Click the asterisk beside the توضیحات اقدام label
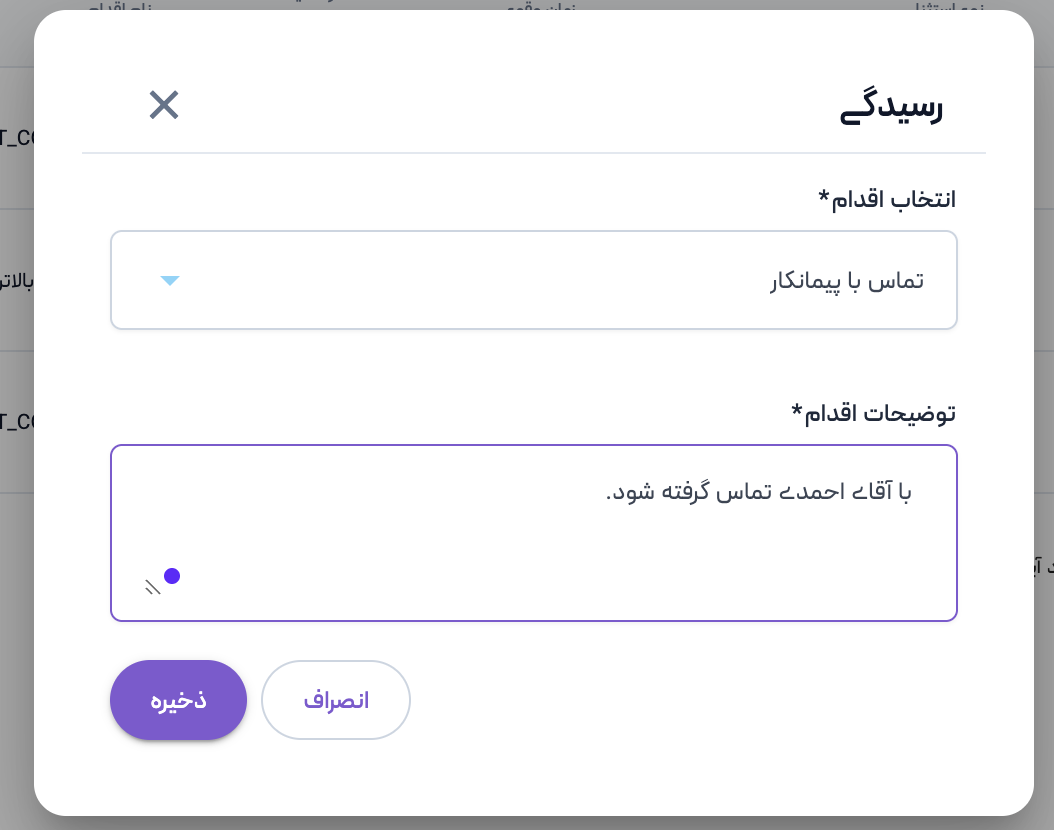 [x=797, y=409]
